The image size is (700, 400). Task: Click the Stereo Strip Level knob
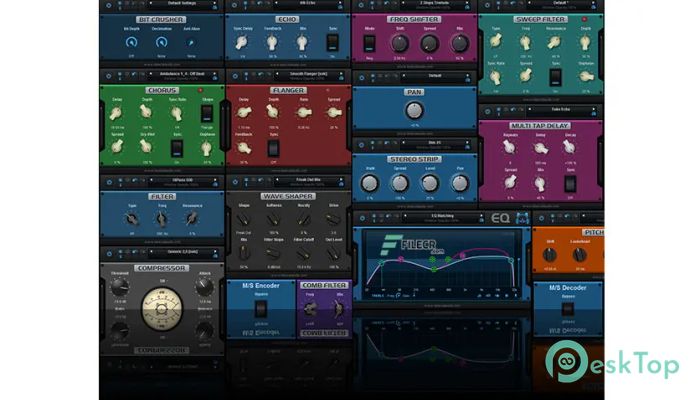click(x=429, y=183)
